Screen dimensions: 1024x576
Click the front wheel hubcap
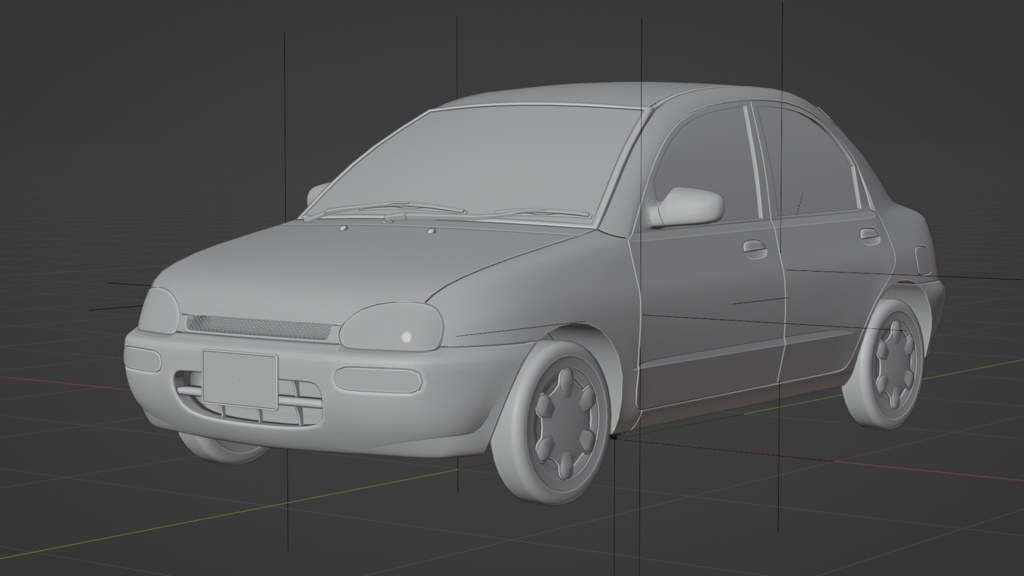[x=564, y=422]
